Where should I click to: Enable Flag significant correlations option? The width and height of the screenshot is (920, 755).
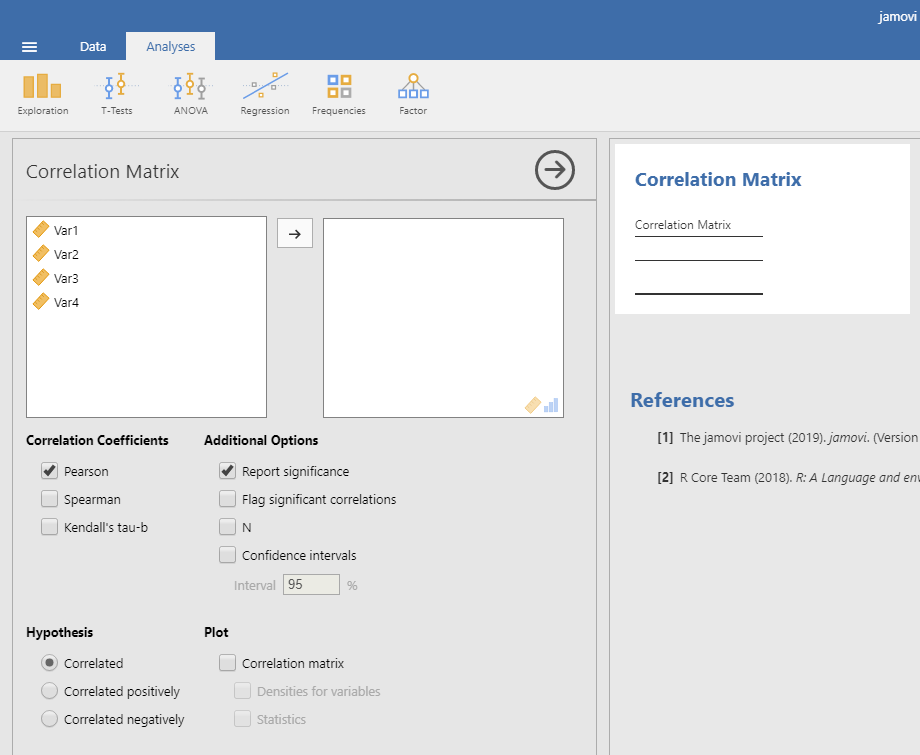pyautogui.click(x=227, y=499)
